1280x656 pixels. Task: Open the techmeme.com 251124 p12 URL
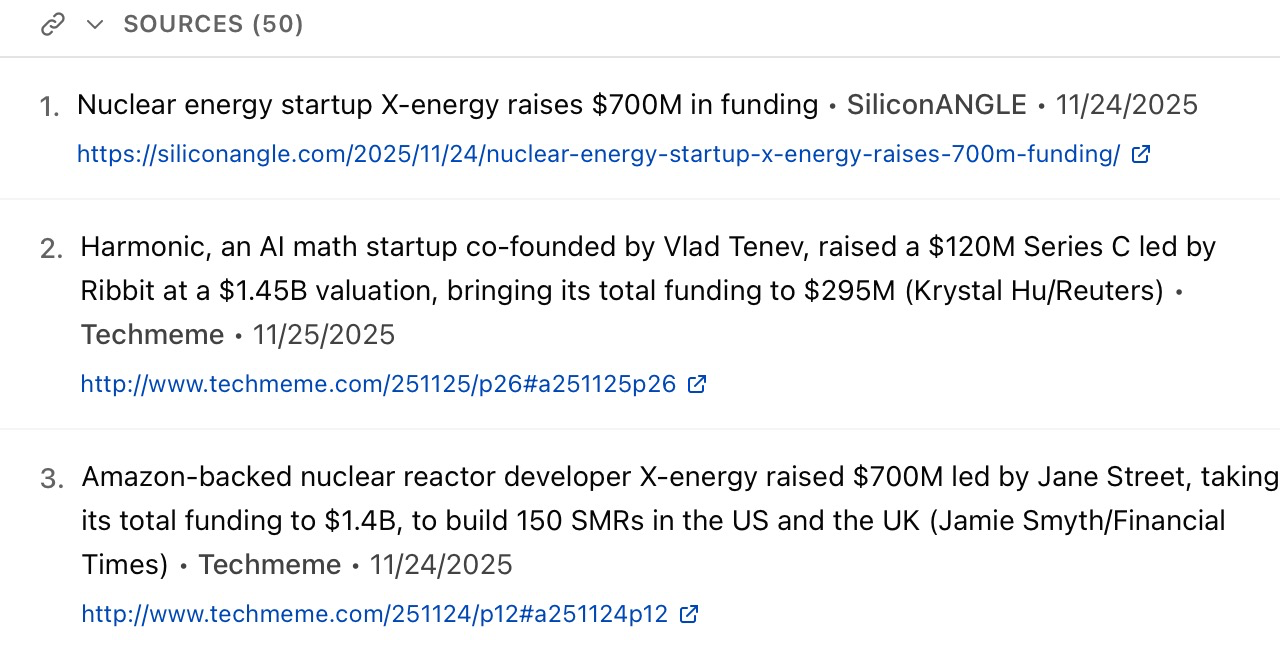click(x=374, y=614)
